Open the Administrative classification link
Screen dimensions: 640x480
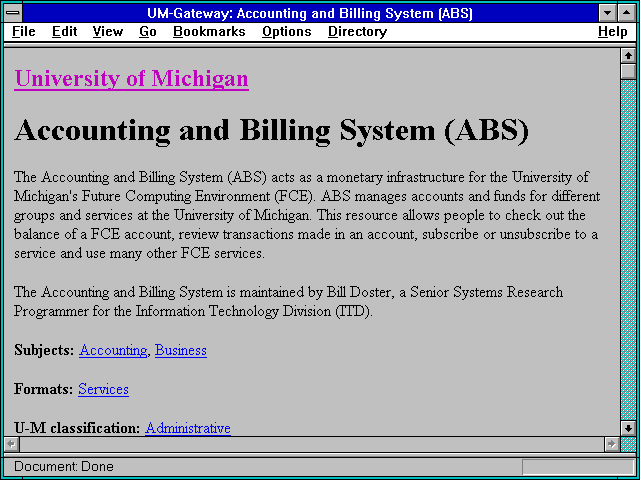point(188,428)
